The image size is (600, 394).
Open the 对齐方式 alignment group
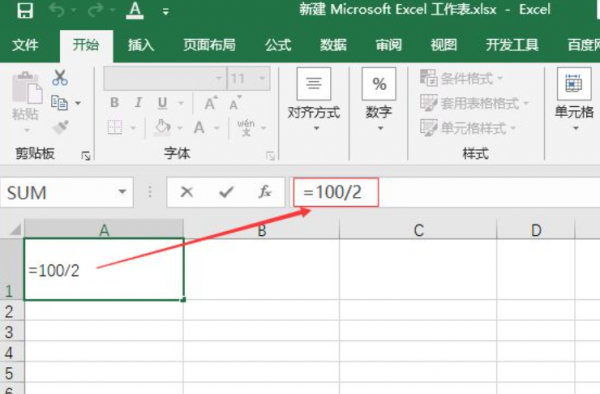(314, 100)
